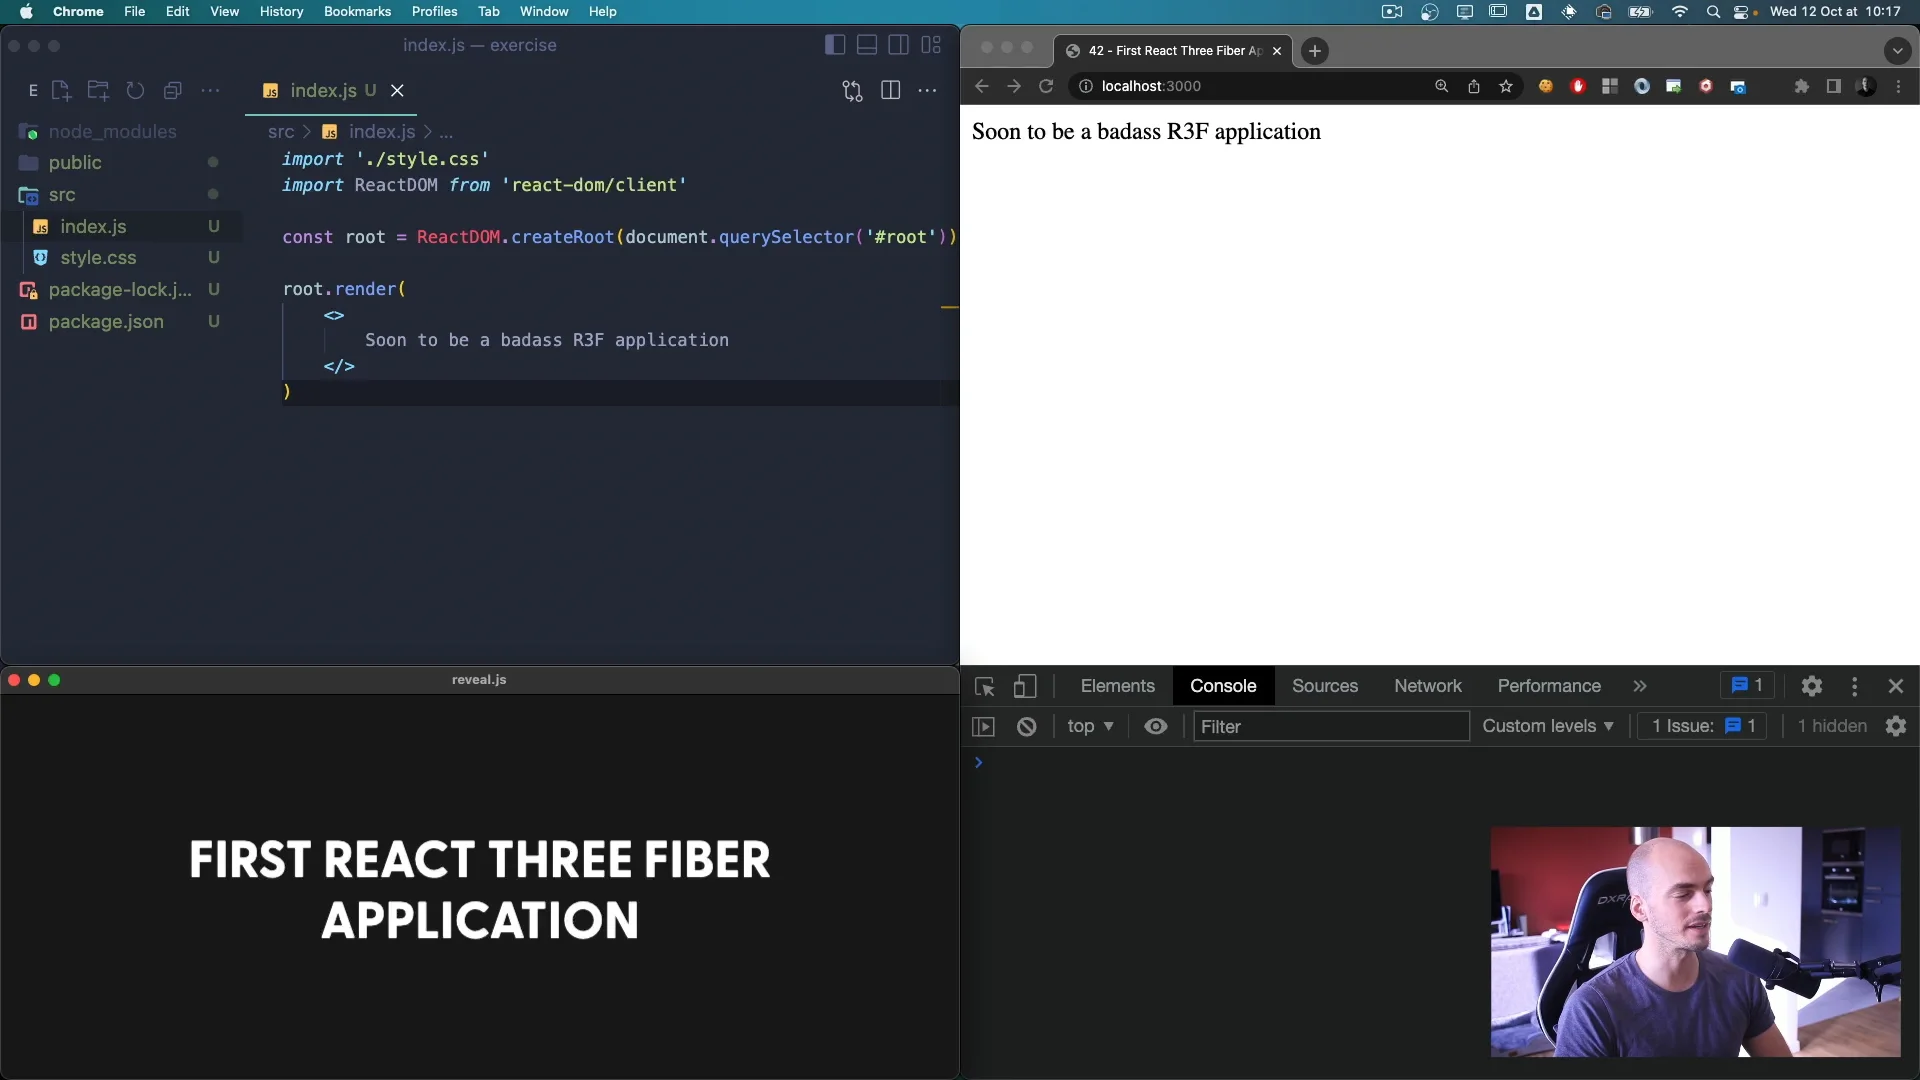Reload the localhost:3000 page

point(1046,87)
